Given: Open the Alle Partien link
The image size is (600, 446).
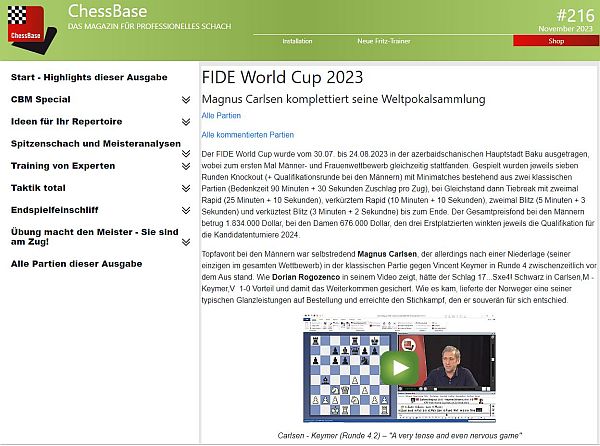Looking at the screenshot, I should [221, 116].
